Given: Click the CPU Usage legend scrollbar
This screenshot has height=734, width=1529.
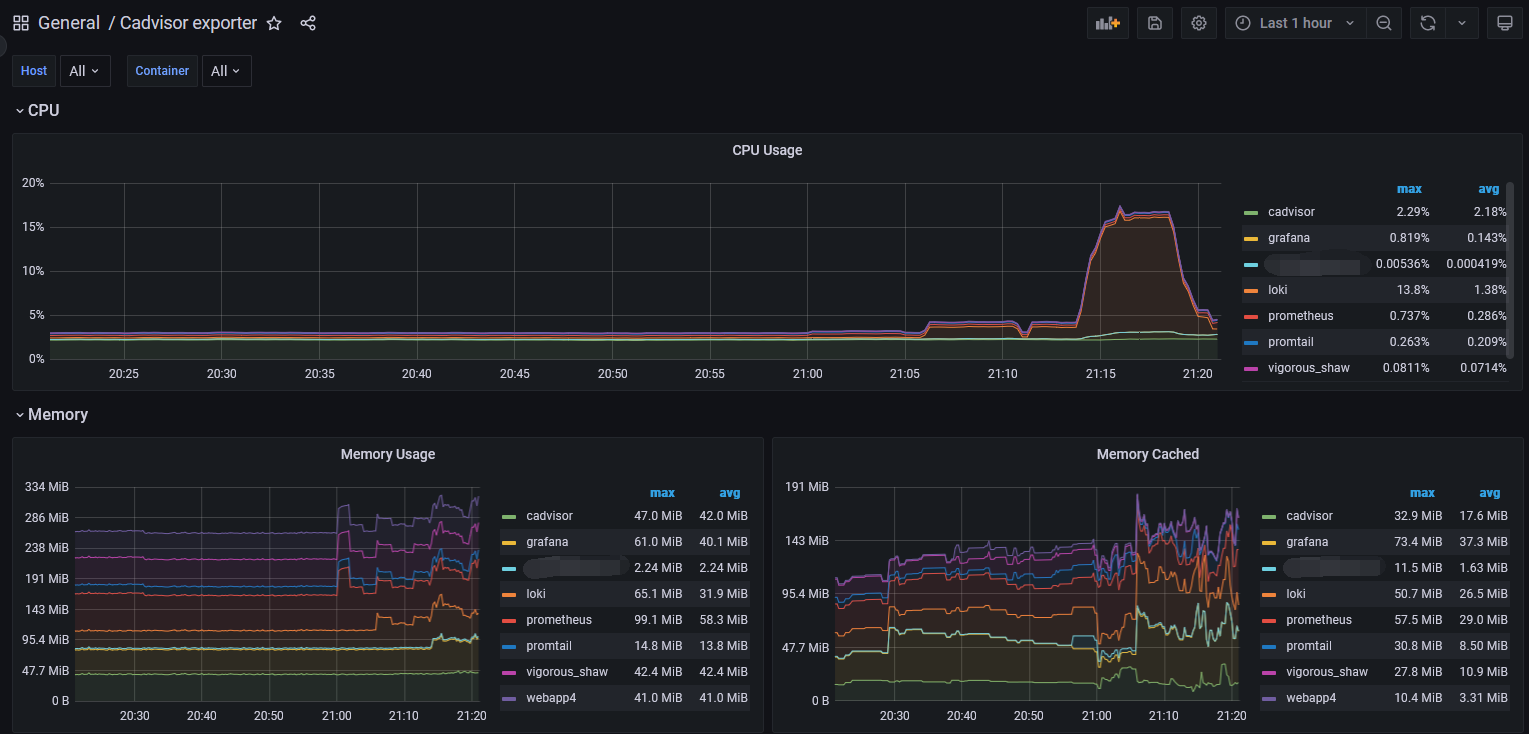Looking at the screenshot, I should pyautogui.click(x=1510, y=270).
